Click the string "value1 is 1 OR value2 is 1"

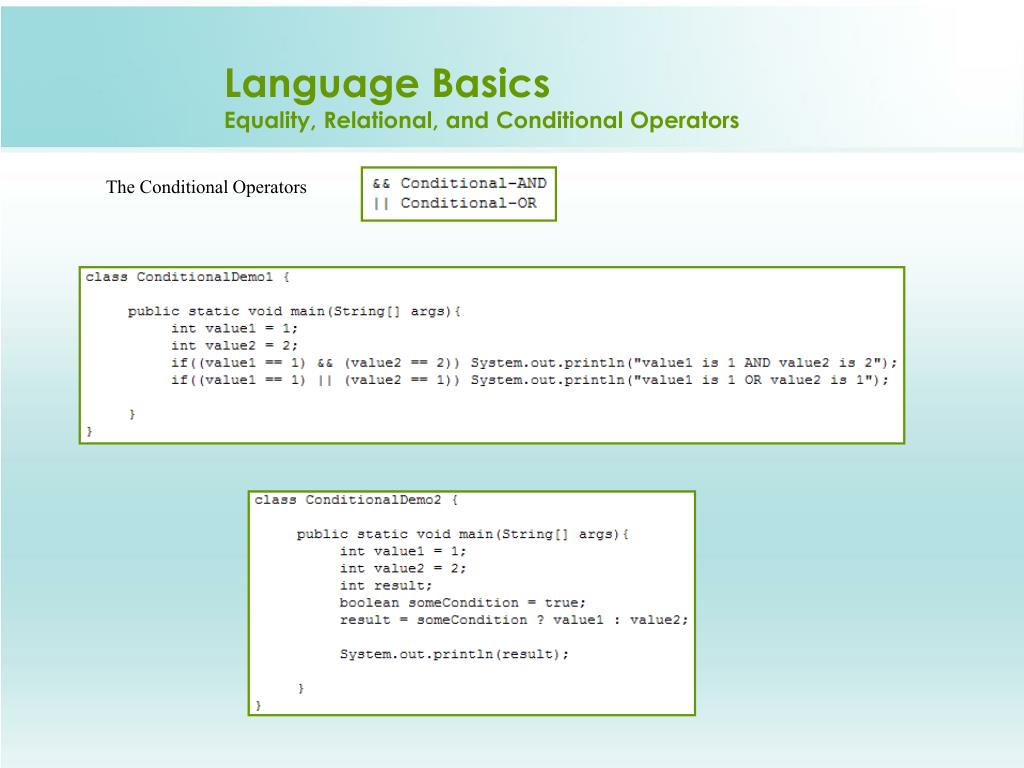pos(753,379)
